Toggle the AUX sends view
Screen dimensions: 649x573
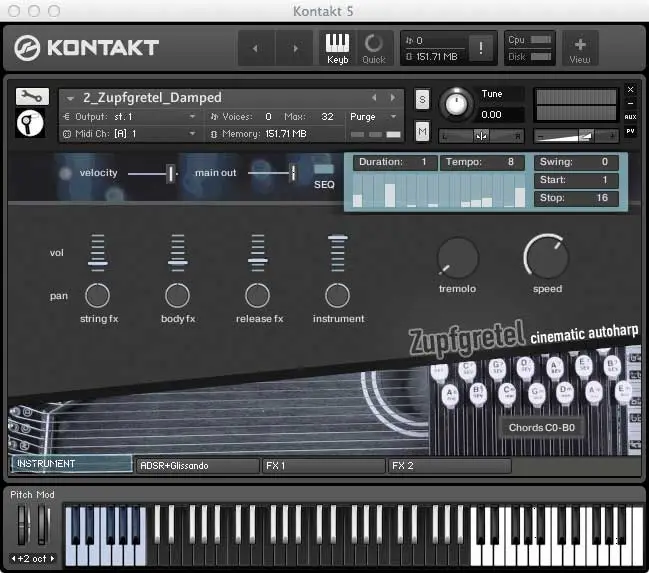click(630, 117)
